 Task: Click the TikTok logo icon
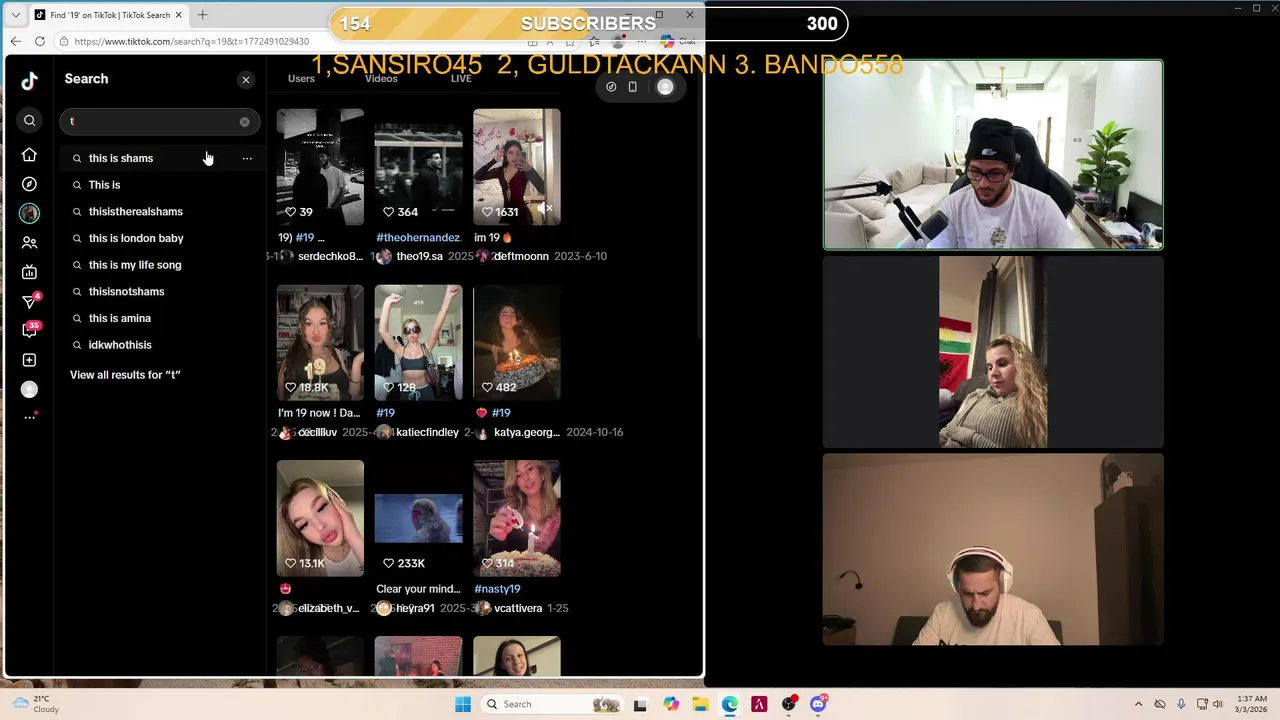tap(29, 81)
